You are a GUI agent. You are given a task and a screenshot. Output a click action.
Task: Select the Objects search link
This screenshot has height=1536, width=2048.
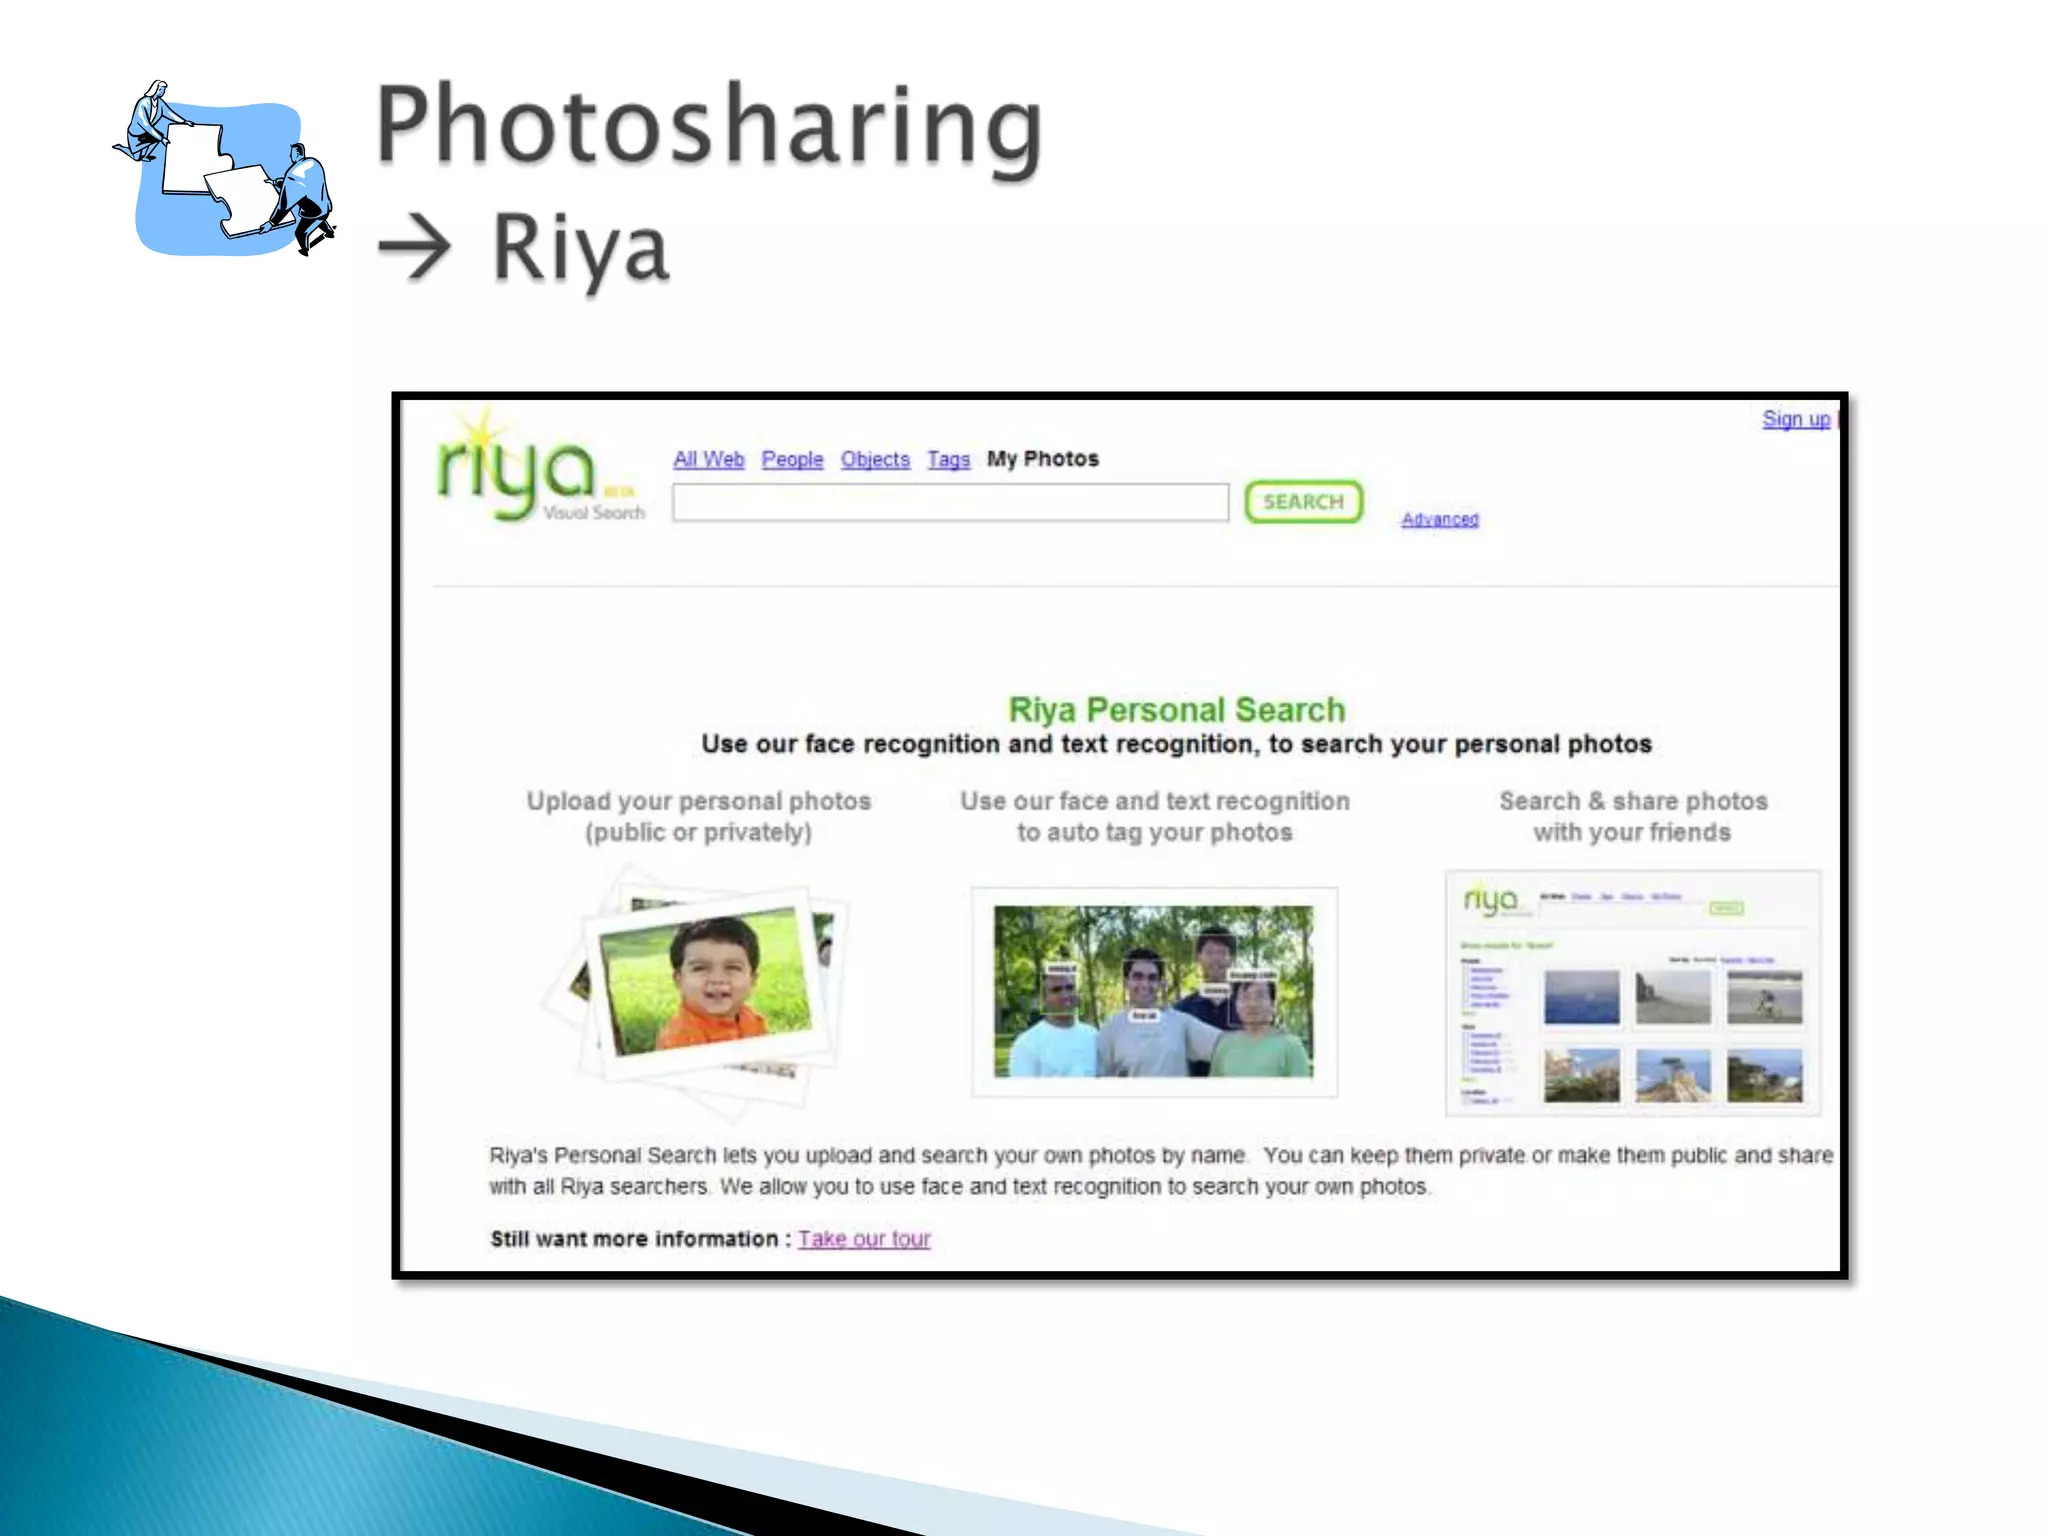click(x=875, y=459)
